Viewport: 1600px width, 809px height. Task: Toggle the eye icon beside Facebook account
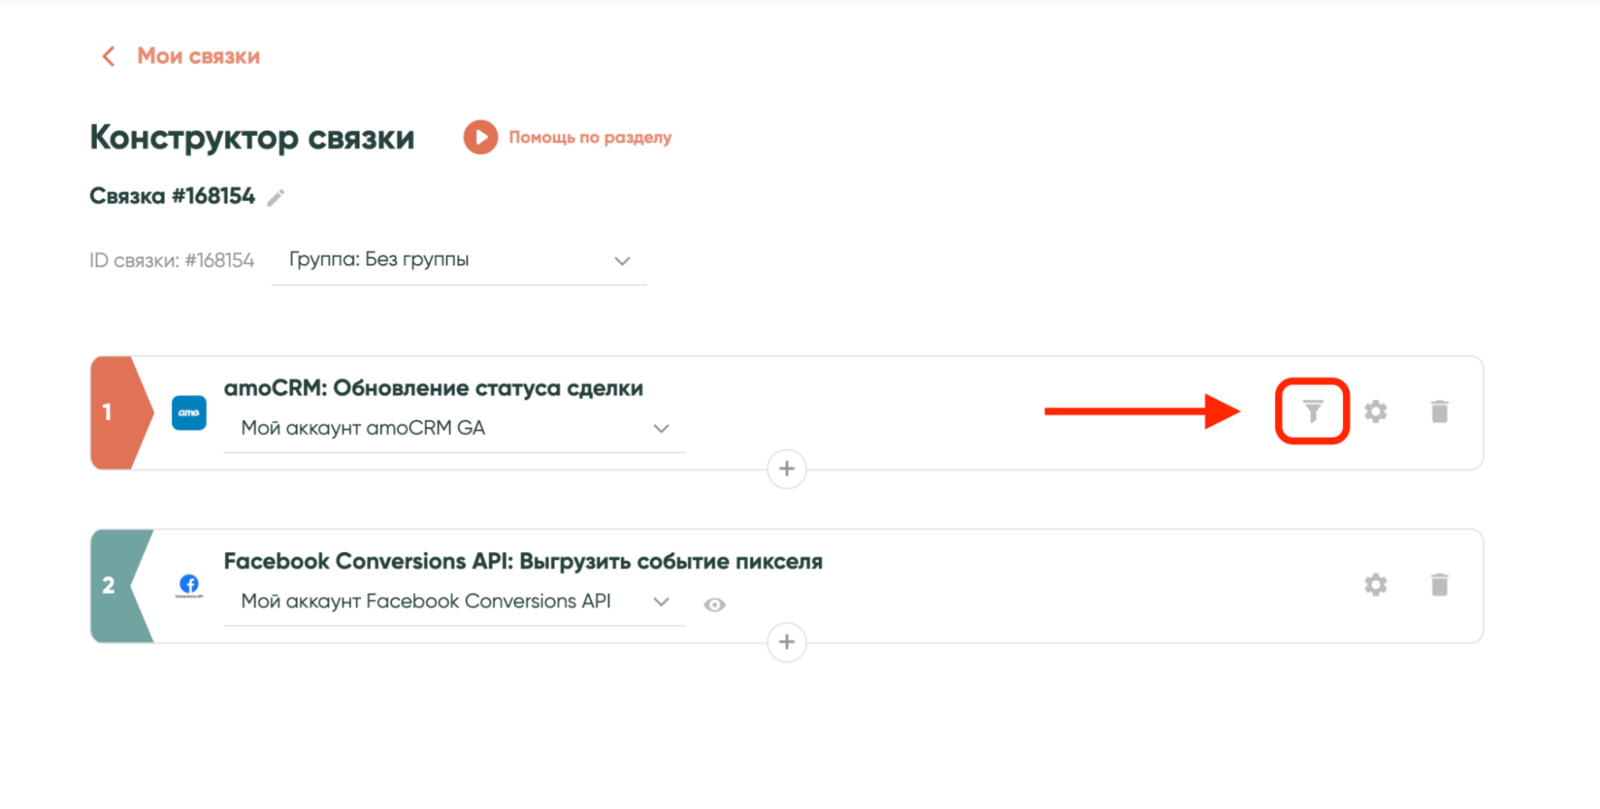(x=714, y=605)
